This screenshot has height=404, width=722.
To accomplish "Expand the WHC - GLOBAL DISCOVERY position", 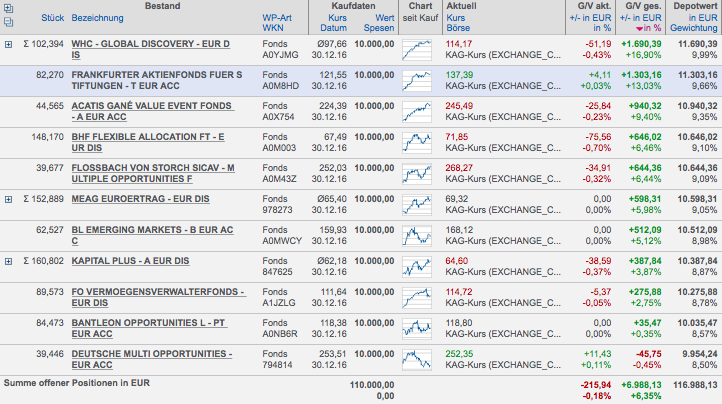I will pos(8,44).
